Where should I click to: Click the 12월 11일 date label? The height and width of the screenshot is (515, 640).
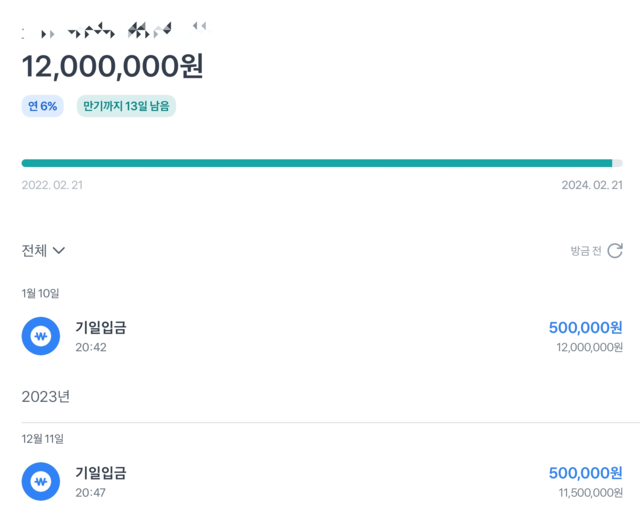tap(44, 439)
